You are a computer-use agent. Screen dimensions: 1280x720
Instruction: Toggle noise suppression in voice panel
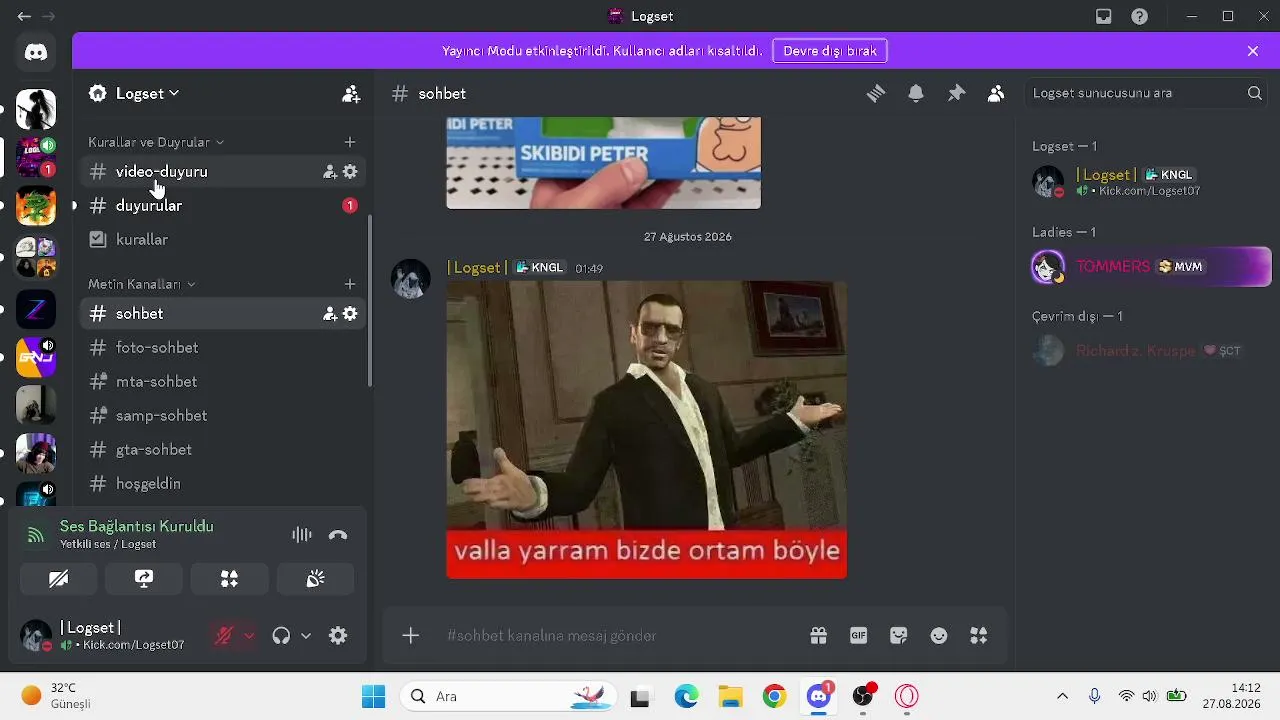coord(302,535)
